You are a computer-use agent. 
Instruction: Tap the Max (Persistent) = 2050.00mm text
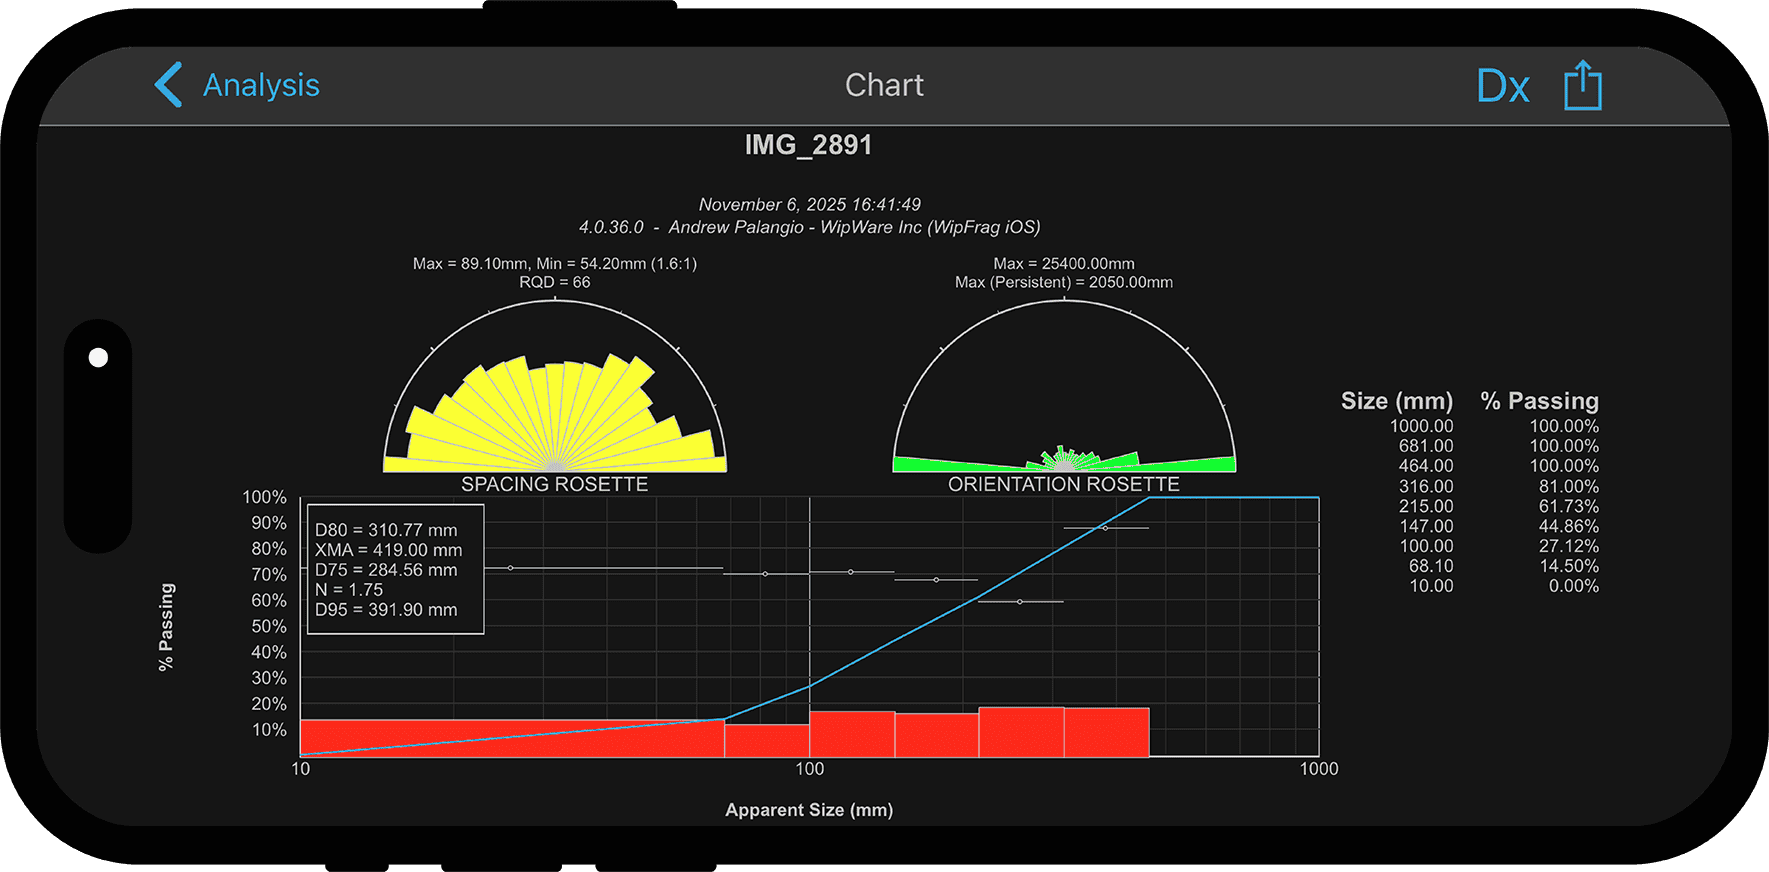click(1063, 283)
